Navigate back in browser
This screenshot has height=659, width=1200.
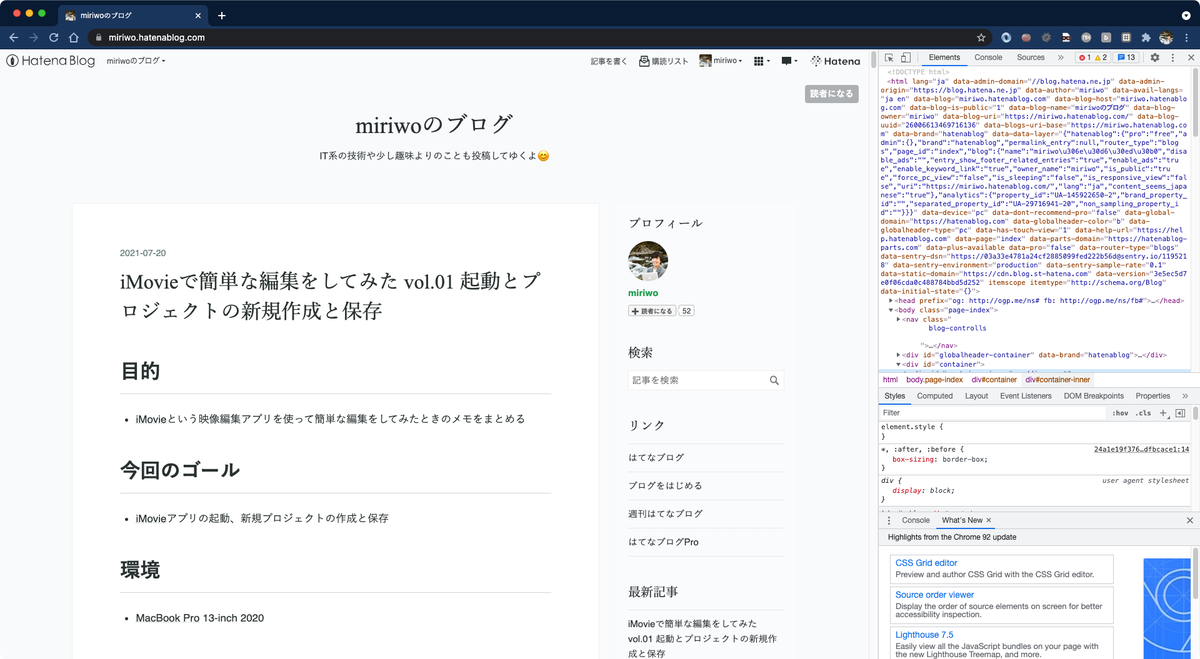pos(14,37)
